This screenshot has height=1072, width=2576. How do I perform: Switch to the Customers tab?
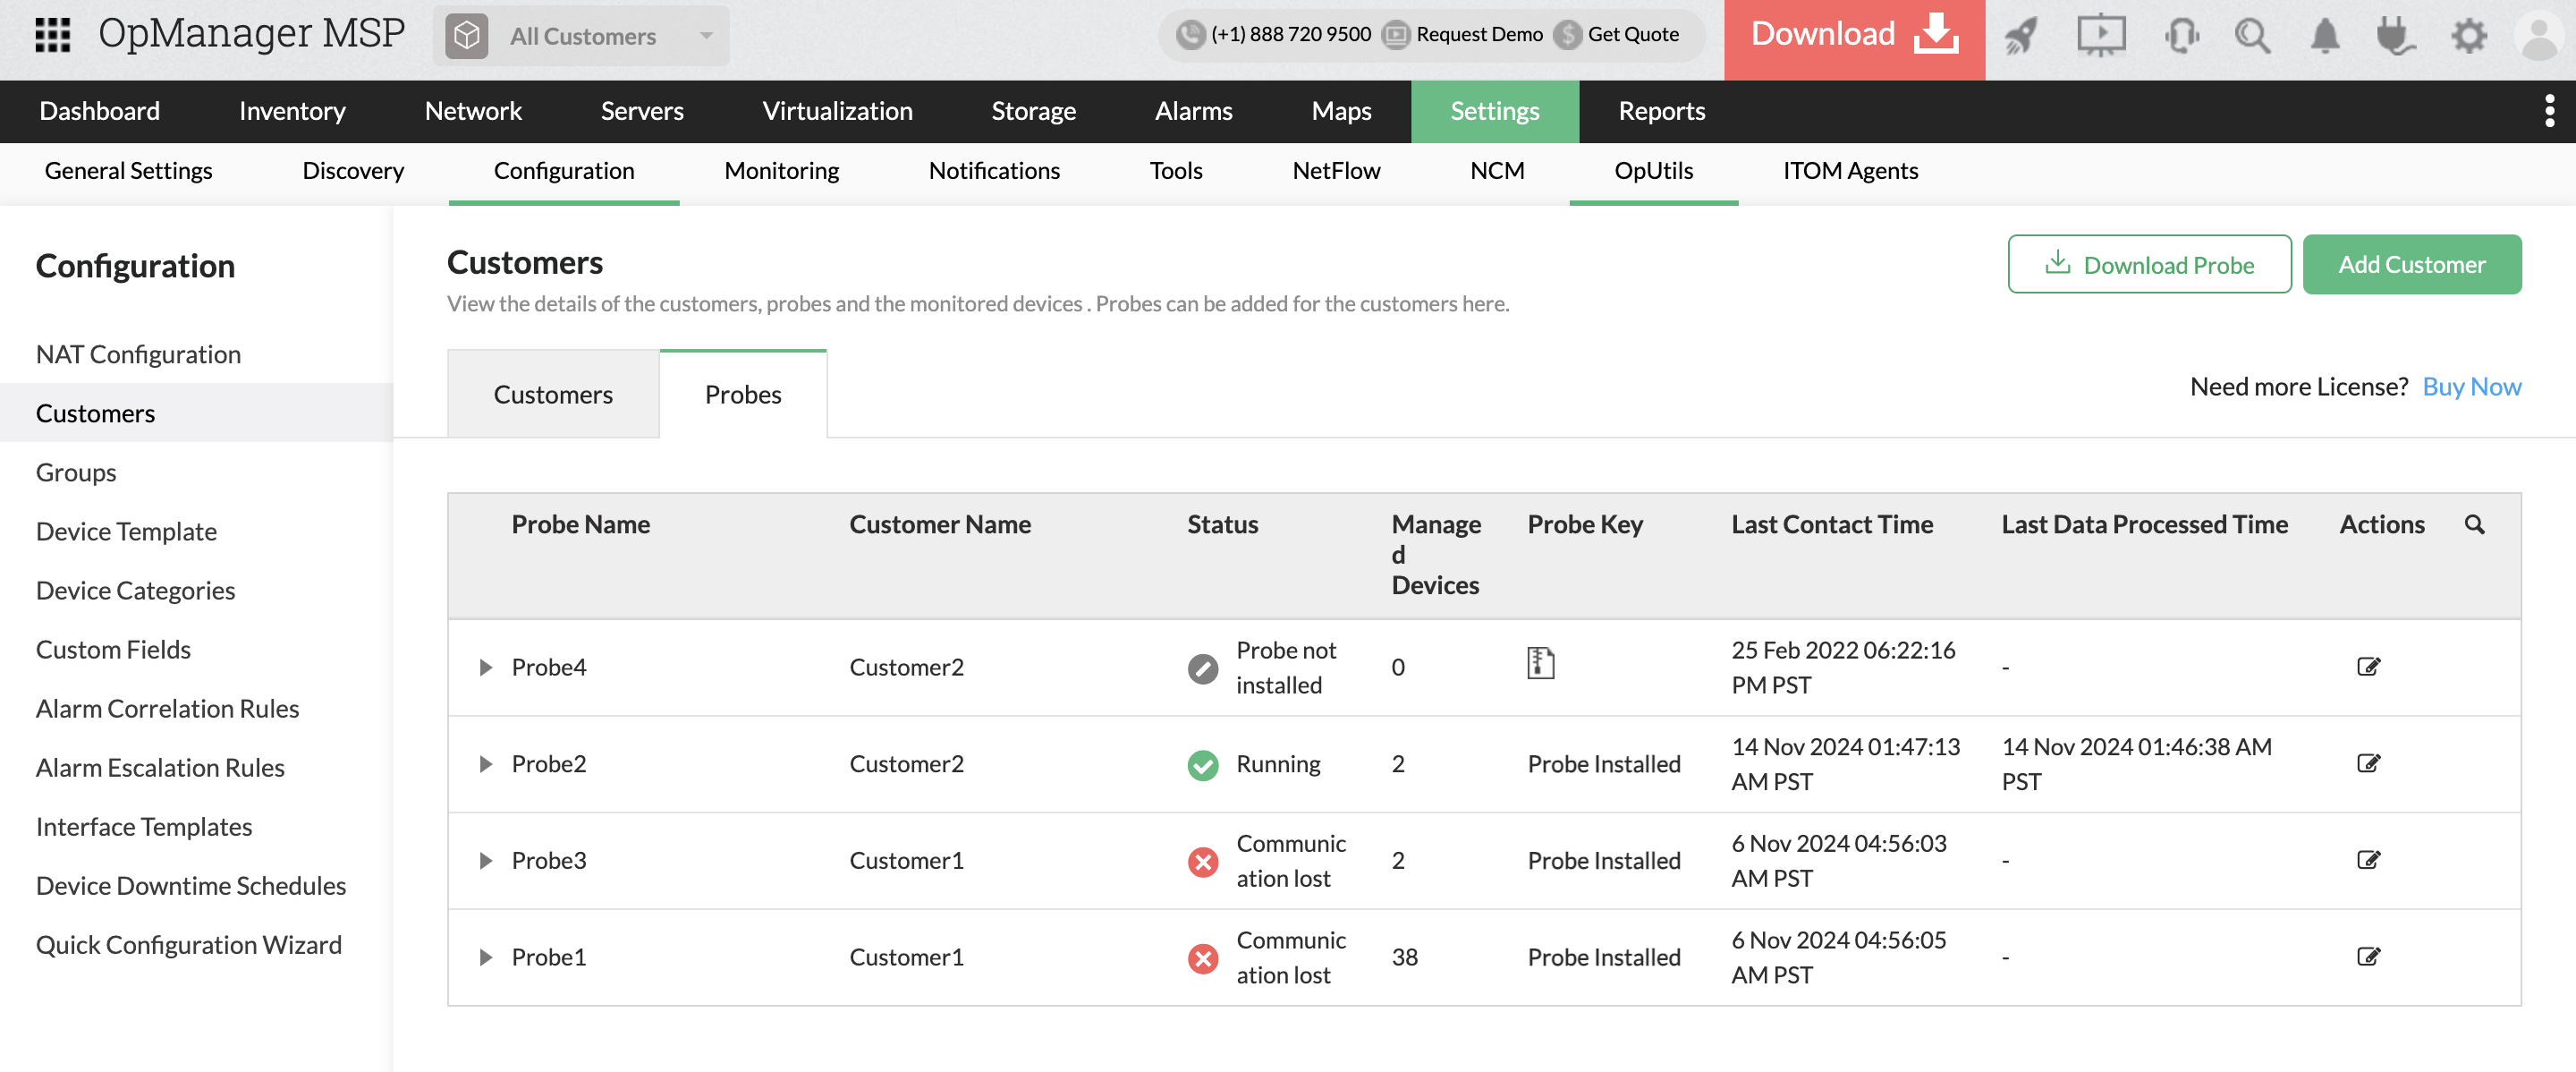tap(553, 394)
